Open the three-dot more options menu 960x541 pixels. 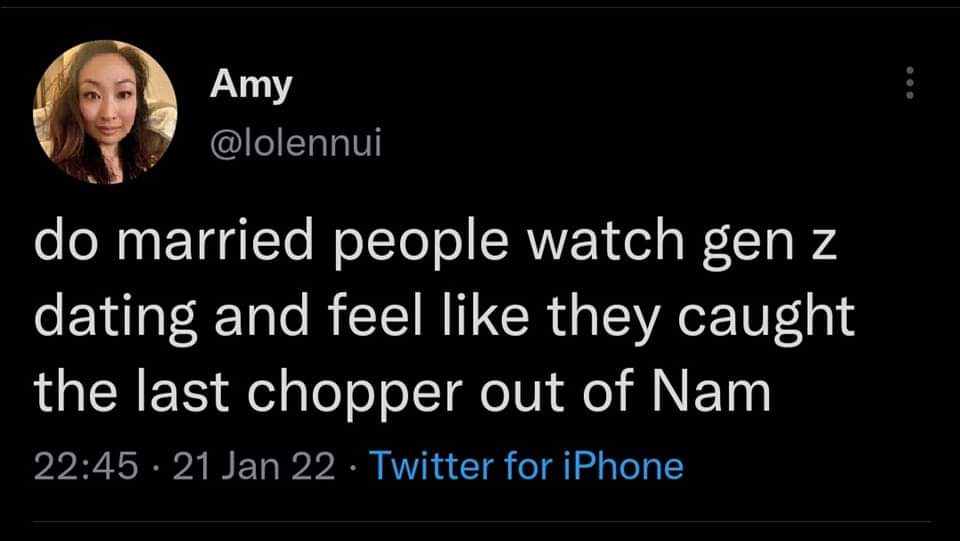tap(909, 83)
